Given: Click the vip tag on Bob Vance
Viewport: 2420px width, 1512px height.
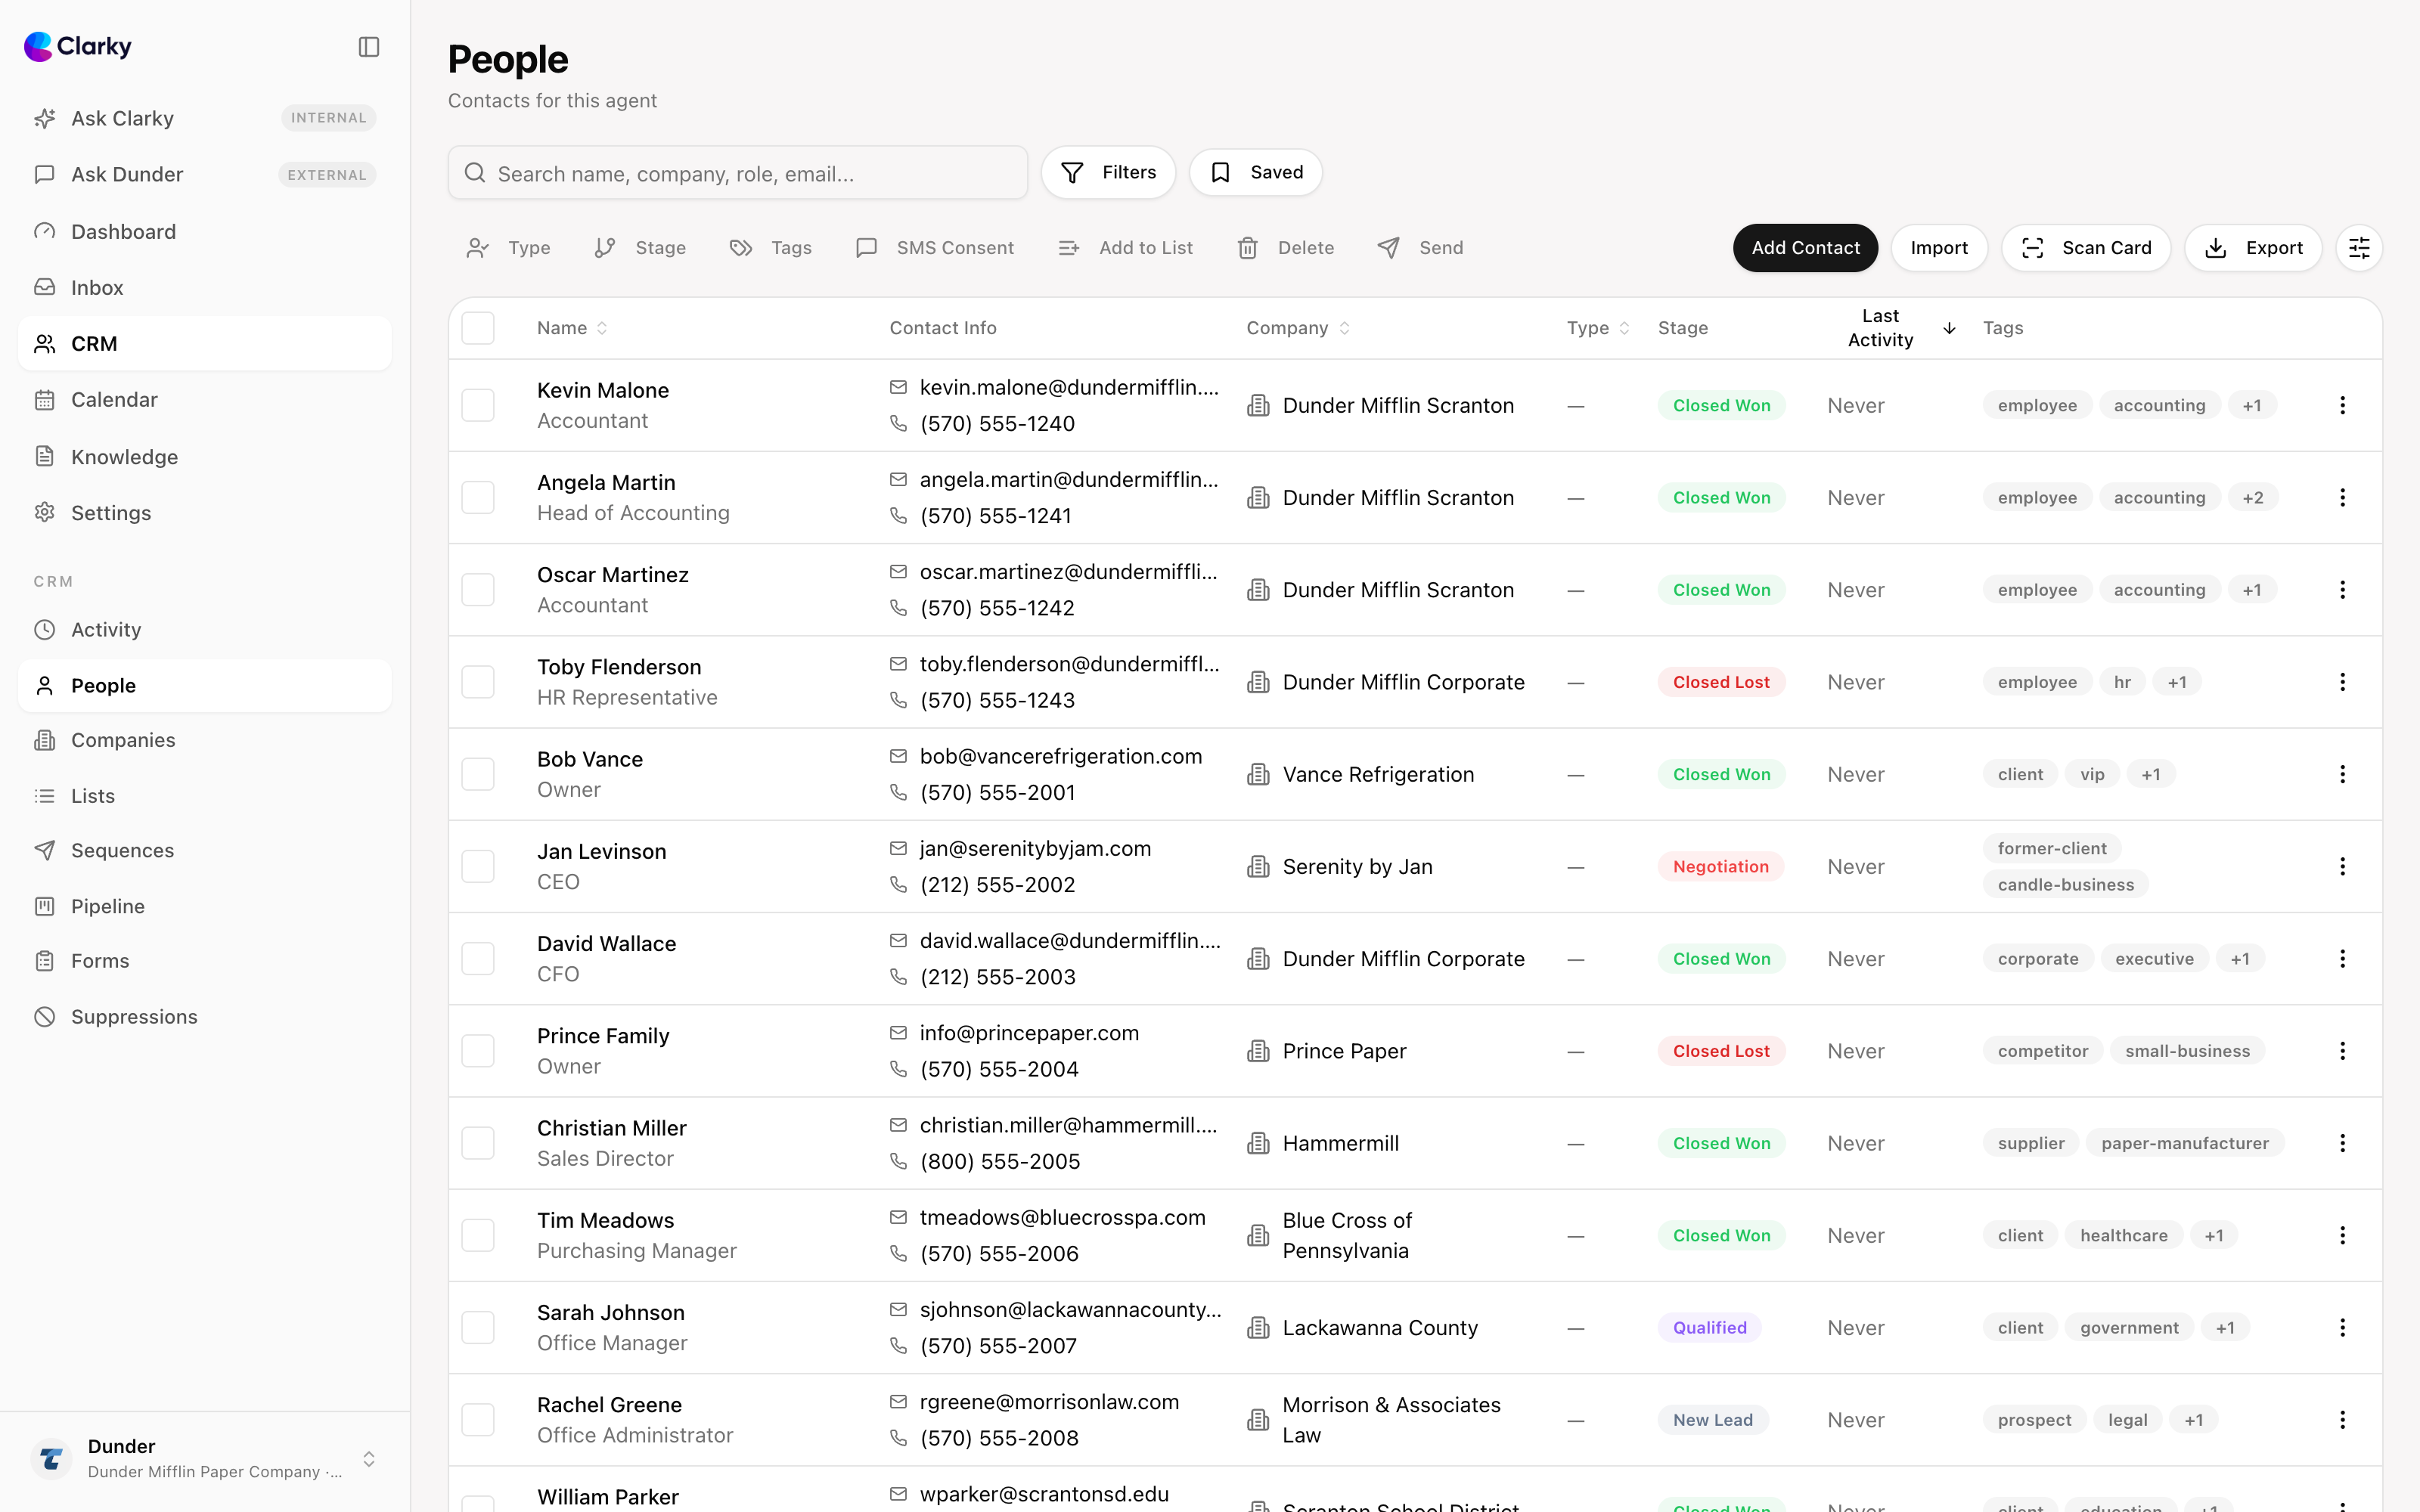Looking at the screenshot, I should [2092, 774].
